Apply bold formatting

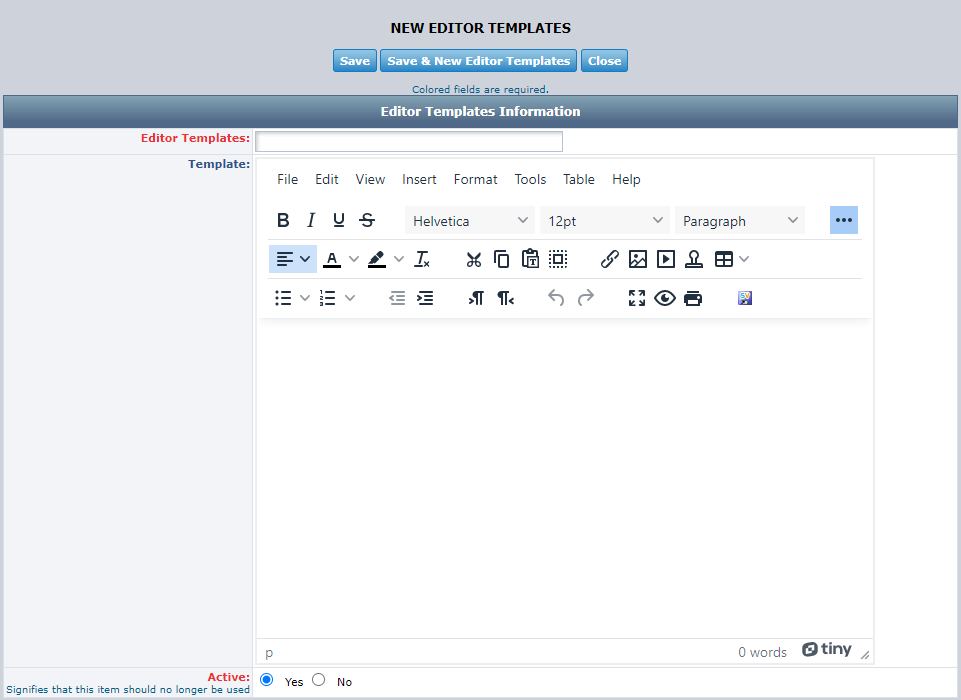pos(283,220)
